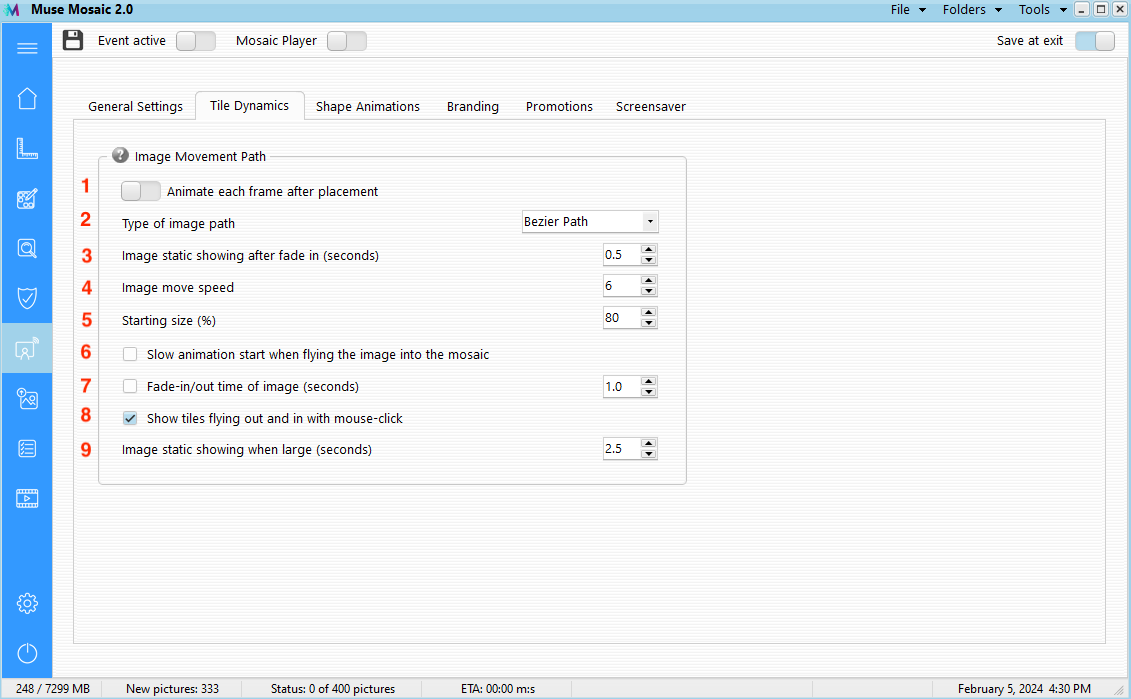Decrease Image static when large value
The height and width of the screenshot is (699, 1131).
tap(648, 454)
